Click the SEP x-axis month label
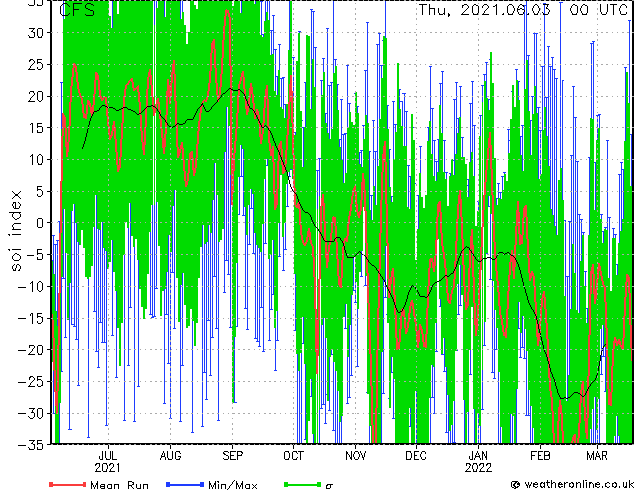The width and height of the screenshot is (634, 490). [232, 456]
